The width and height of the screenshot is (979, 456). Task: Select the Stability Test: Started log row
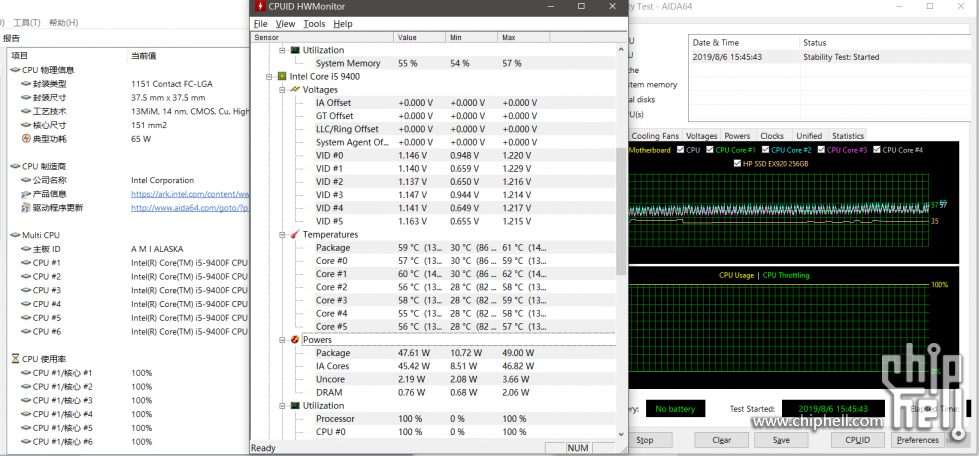pyautogui.click(x=831, y=57)
